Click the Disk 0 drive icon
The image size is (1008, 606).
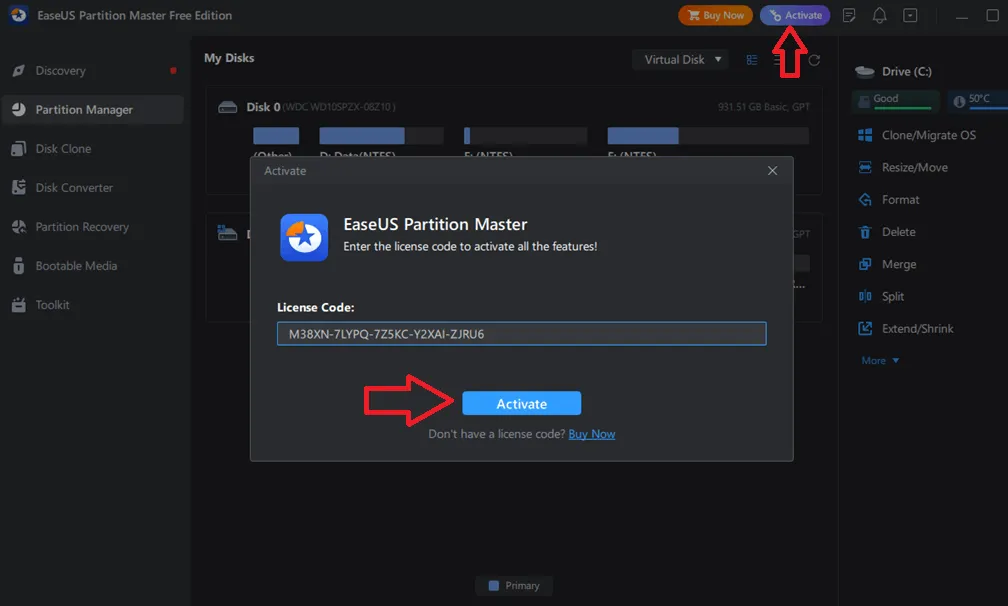(228, 107)
